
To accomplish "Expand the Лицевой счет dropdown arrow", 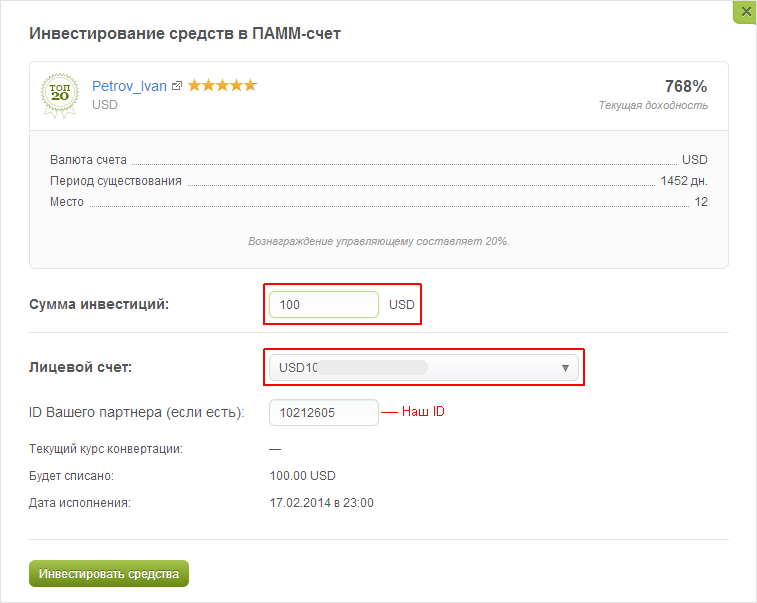I will point(565,368).
